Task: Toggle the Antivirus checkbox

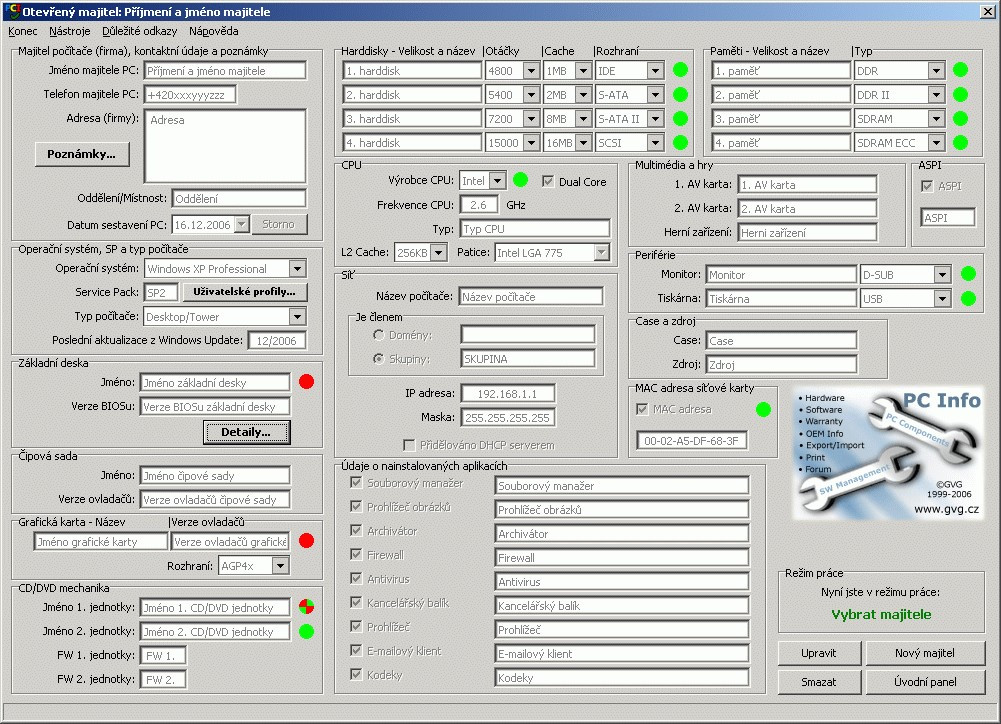Action: (356, 578)
